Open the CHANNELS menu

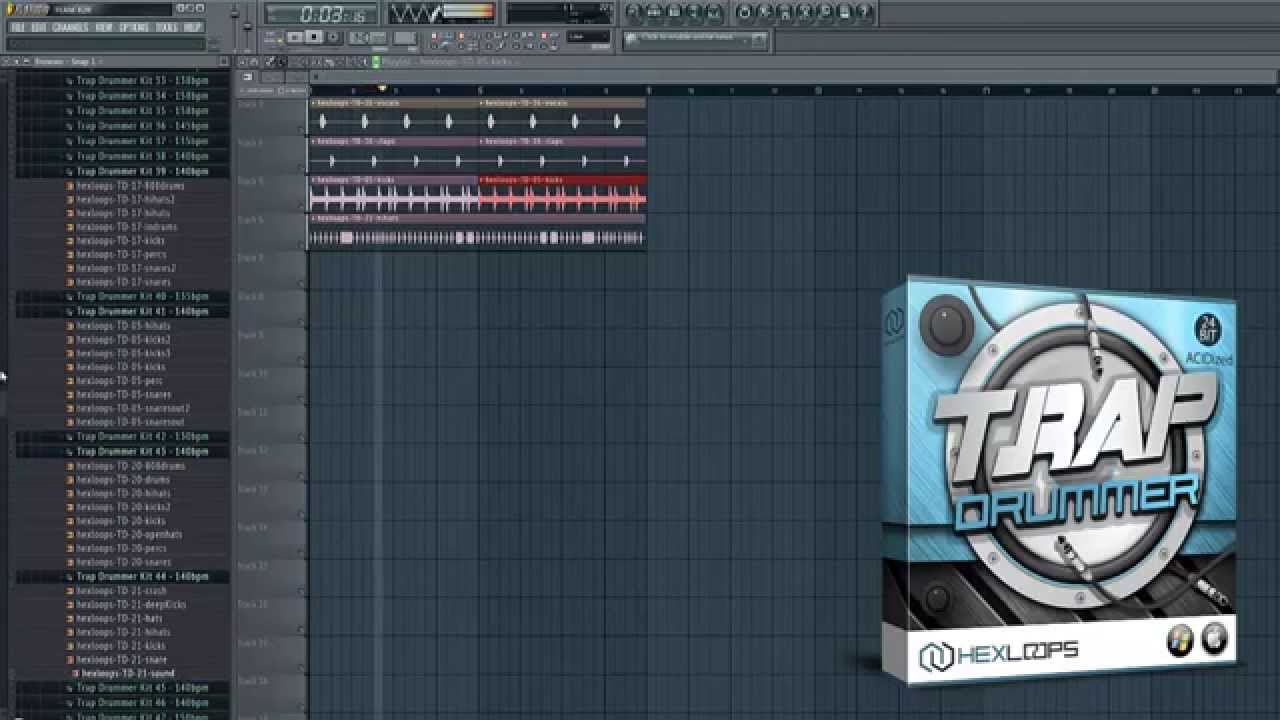(x=70, y=27)
